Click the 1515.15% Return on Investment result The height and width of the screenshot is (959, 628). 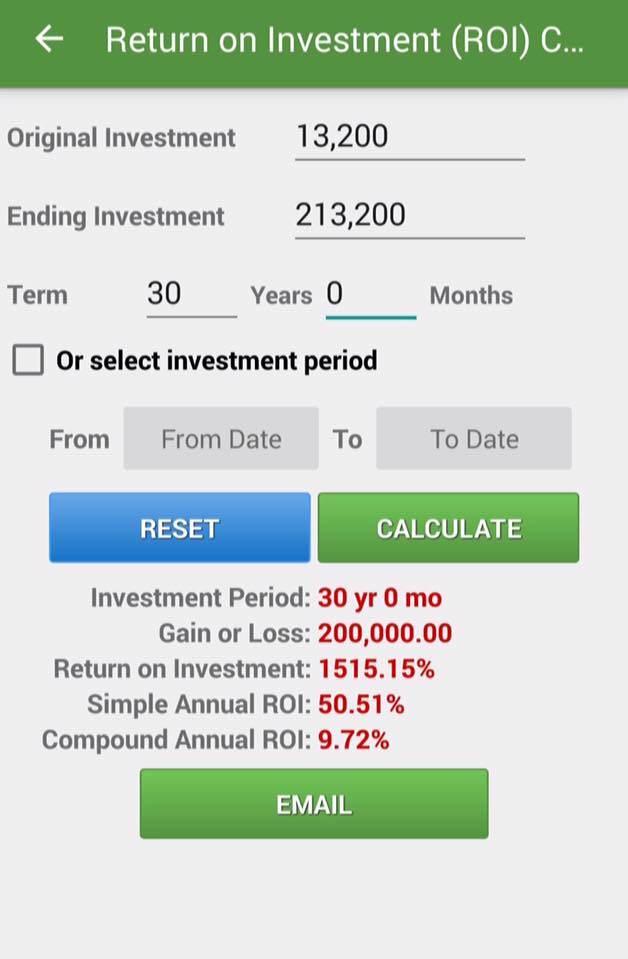click(376, 669)
